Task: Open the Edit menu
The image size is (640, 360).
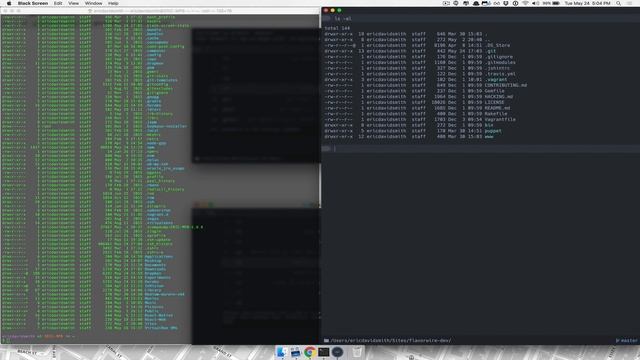Action: 58,3
